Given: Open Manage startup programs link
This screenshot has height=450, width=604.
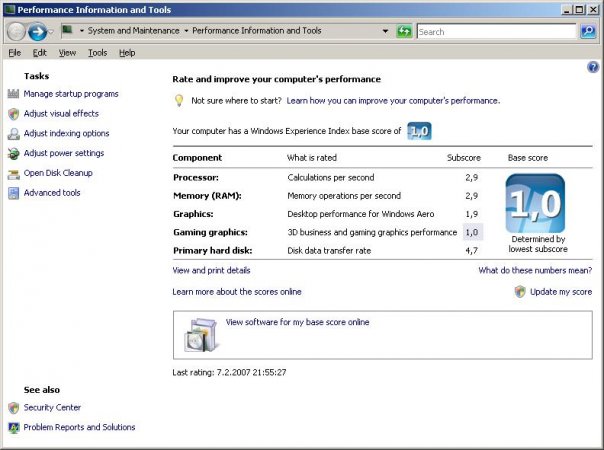Looking at the screenshot, I should click(x=71, y=94).
